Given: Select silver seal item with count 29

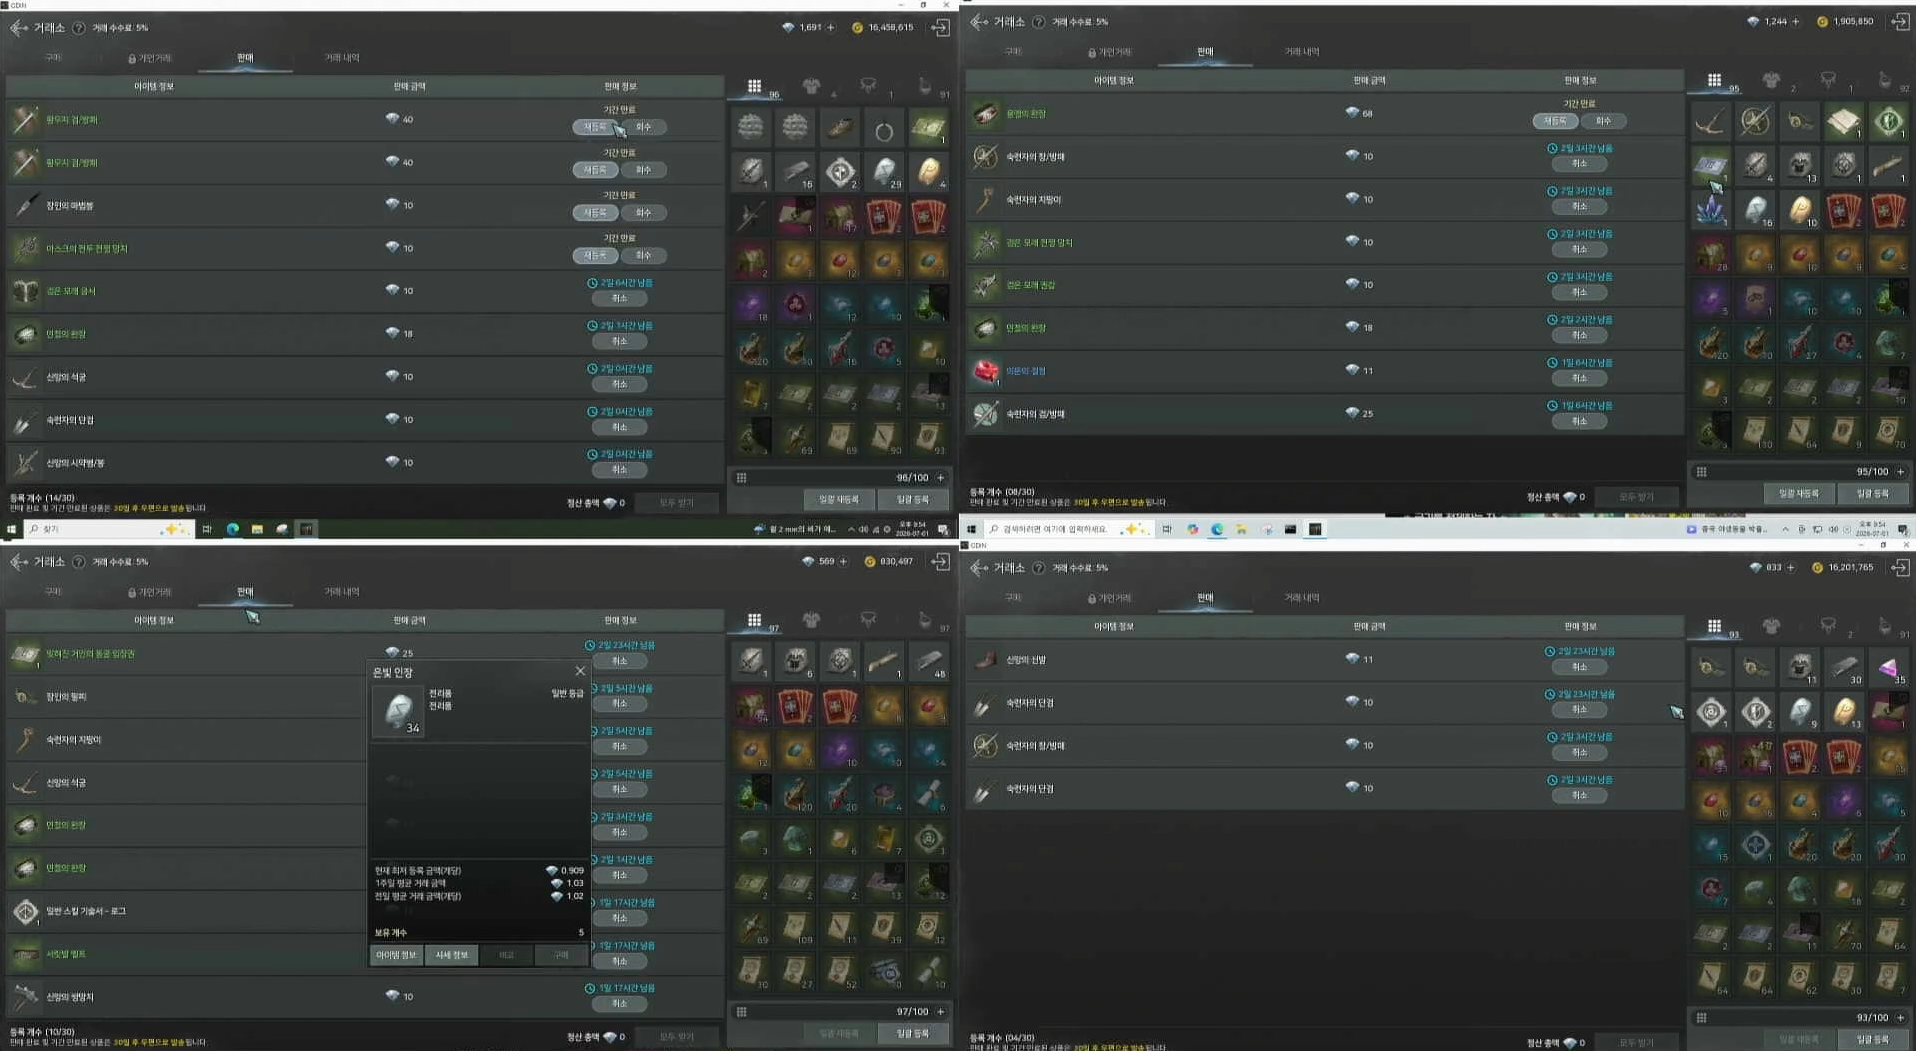Looking at the screenshot, I should pyautogui.click(x=884, y=172).
